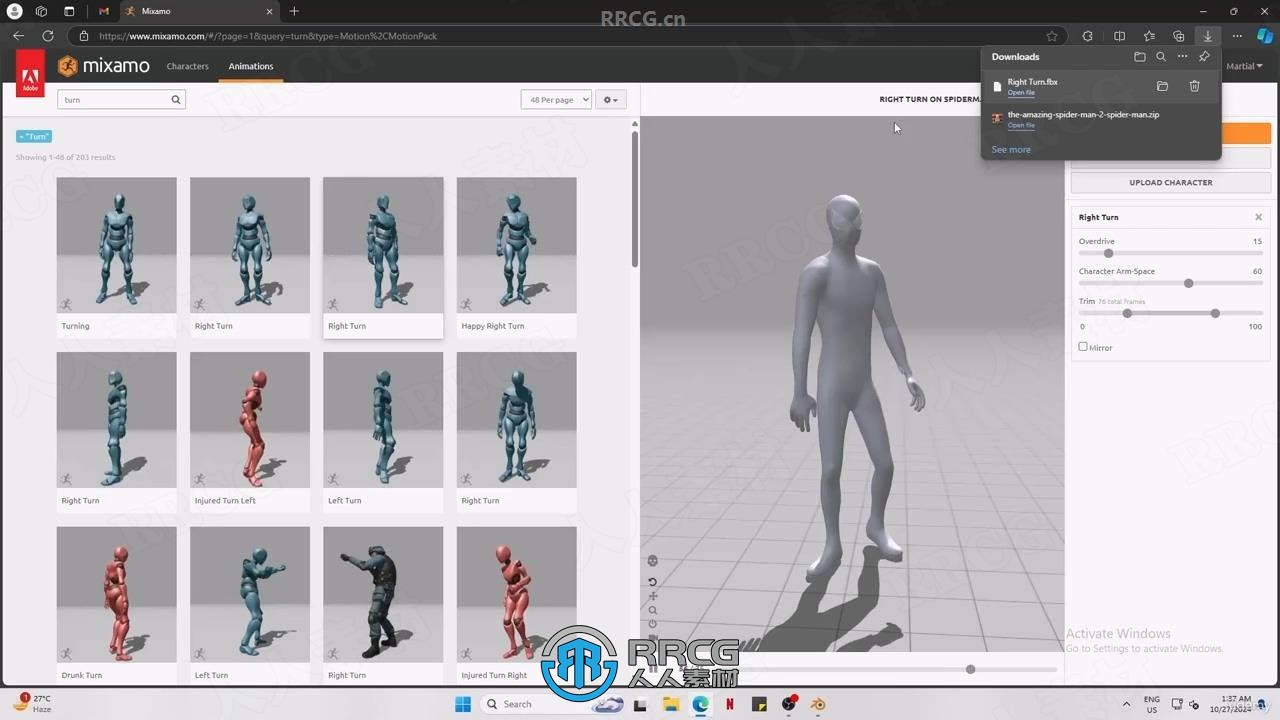1280x720 pixels.
Task: Delete the Right Turn.fbx download
Action: pos(1194,87)
